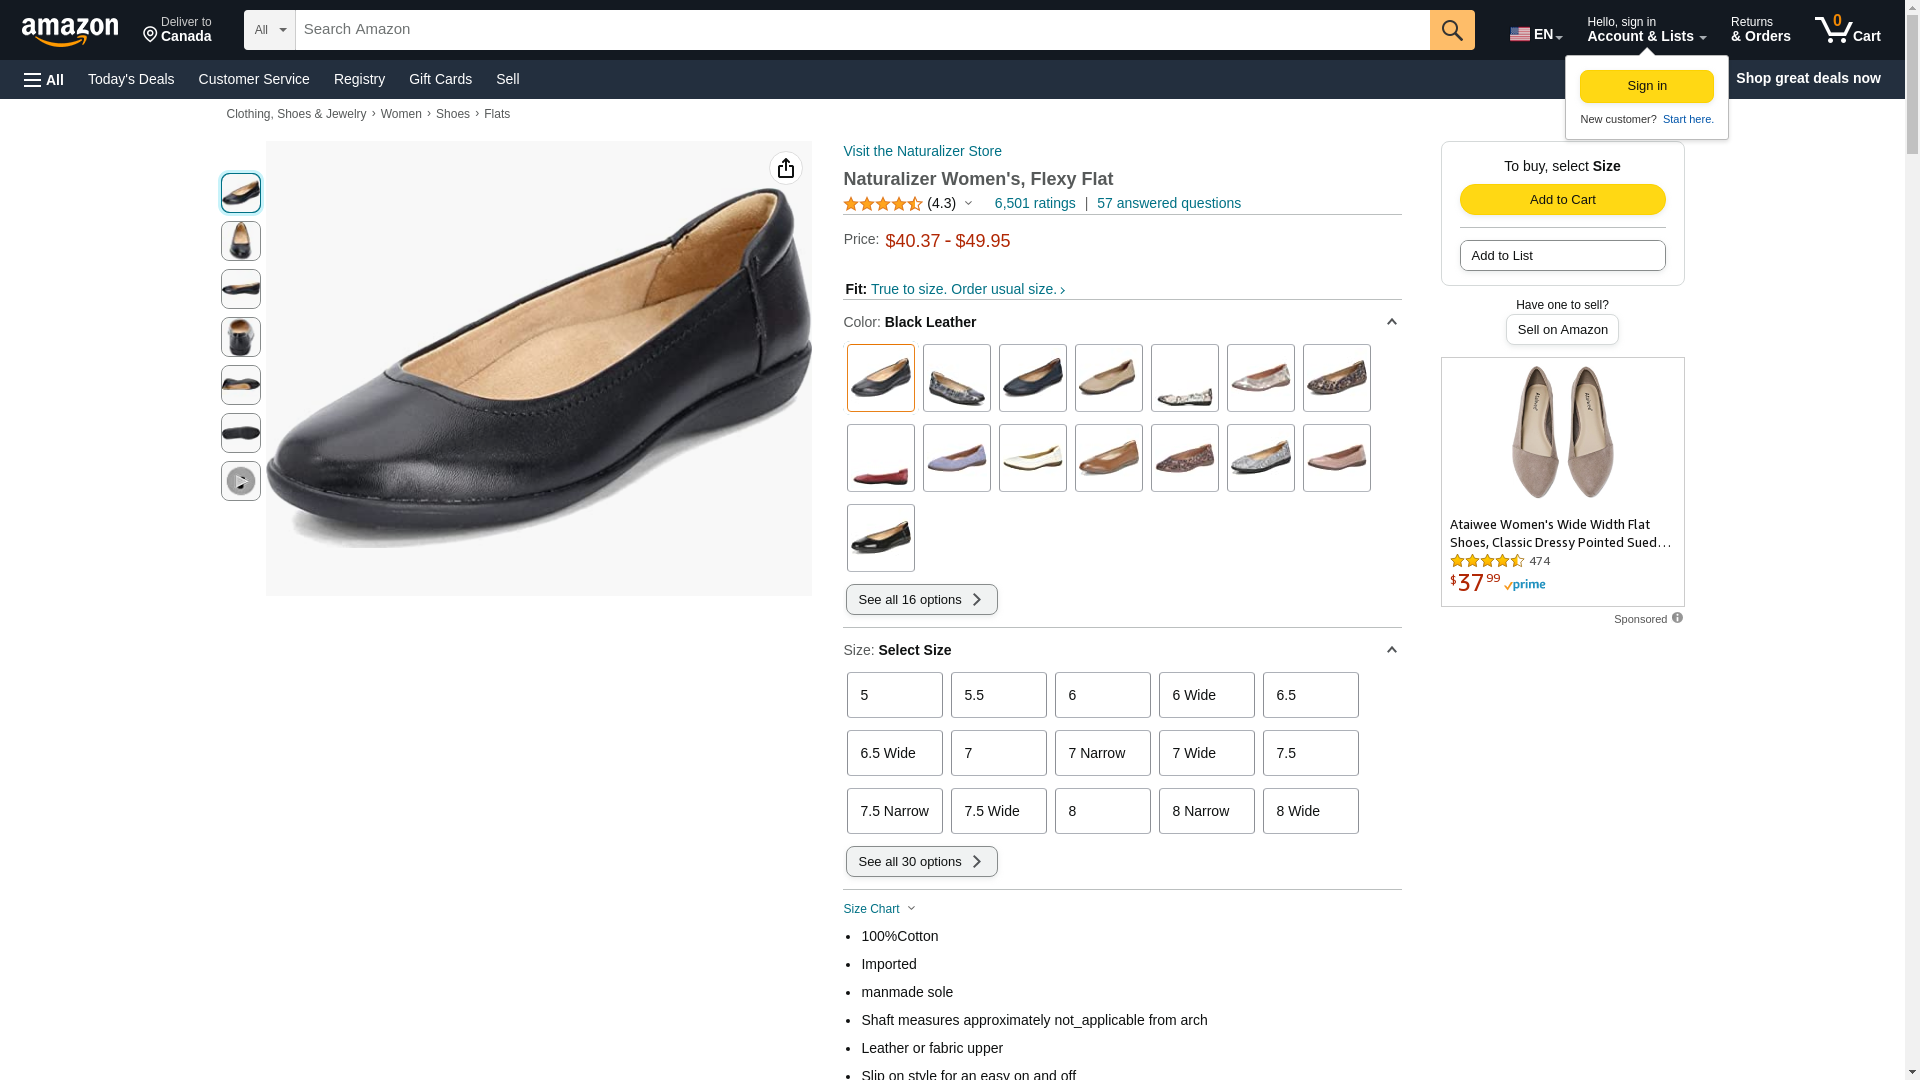Go to Clothing, Shoes & Jewelry breadcrumb

click(296, 114)
